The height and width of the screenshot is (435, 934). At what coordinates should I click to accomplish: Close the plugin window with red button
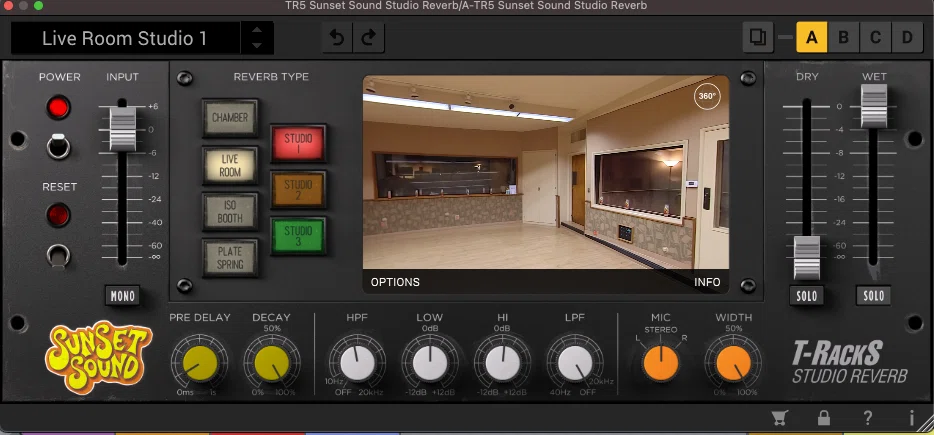pyautogui.click(x=9, y=5)
